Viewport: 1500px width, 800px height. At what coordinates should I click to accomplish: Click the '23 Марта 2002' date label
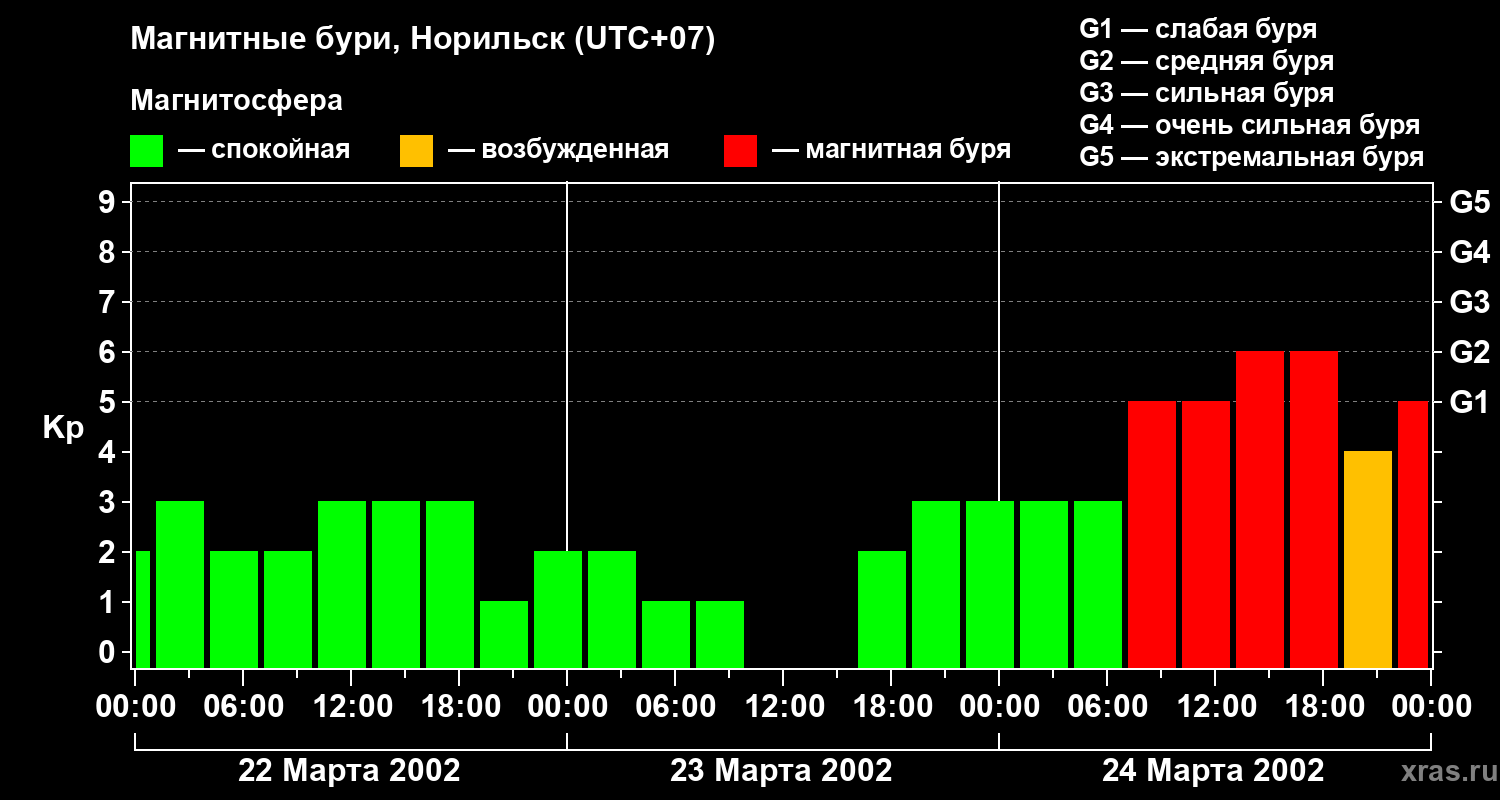coord(781,770)
